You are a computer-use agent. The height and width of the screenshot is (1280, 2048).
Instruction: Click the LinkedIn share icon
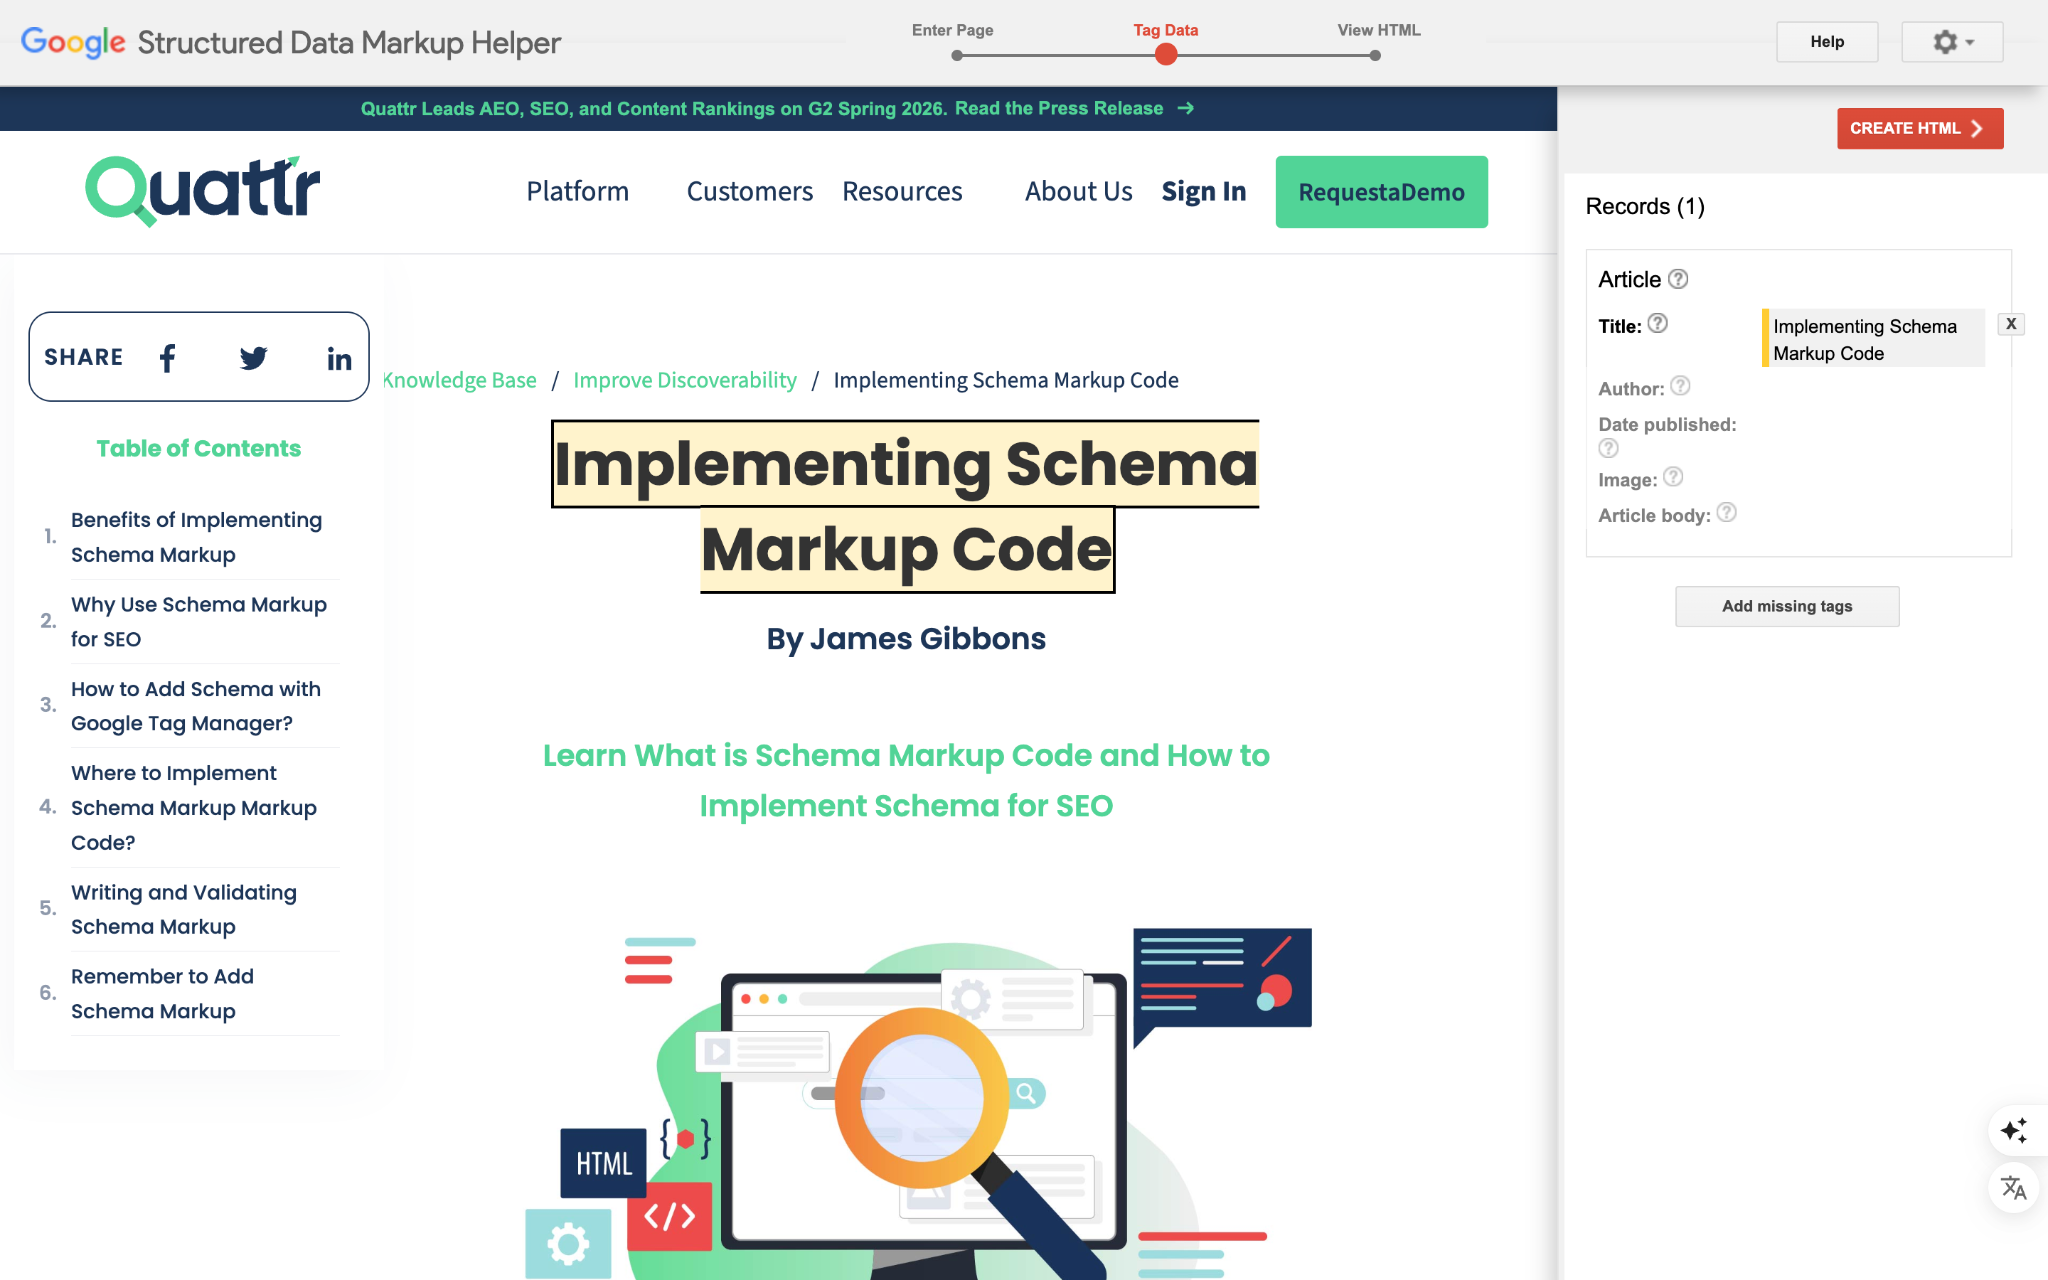click(x=339, y=359)
